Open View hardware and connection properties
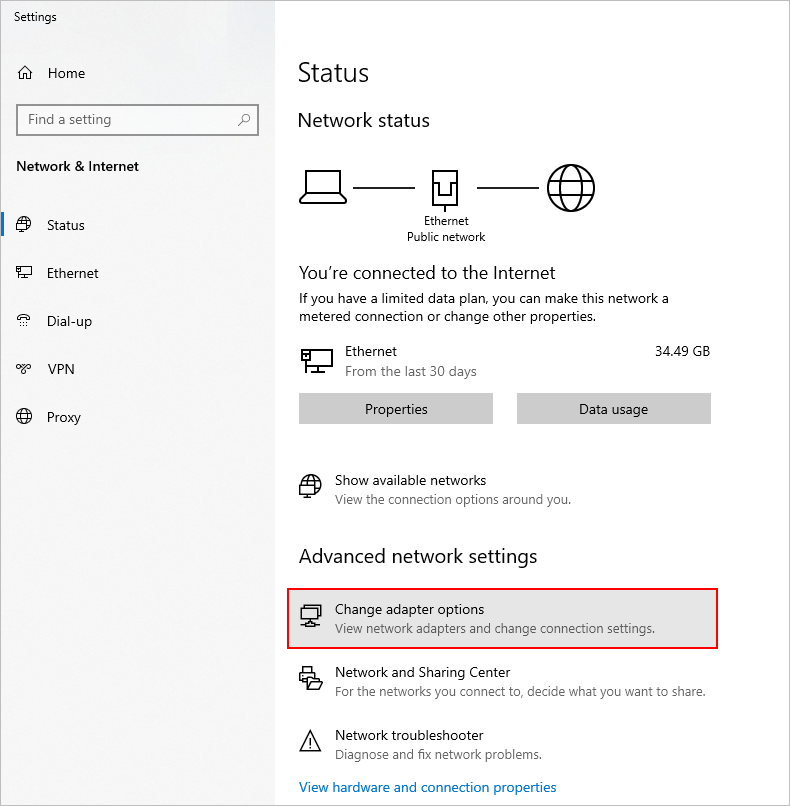The width and height of the screenshot is (790, 806). click(x=428, y=787)
